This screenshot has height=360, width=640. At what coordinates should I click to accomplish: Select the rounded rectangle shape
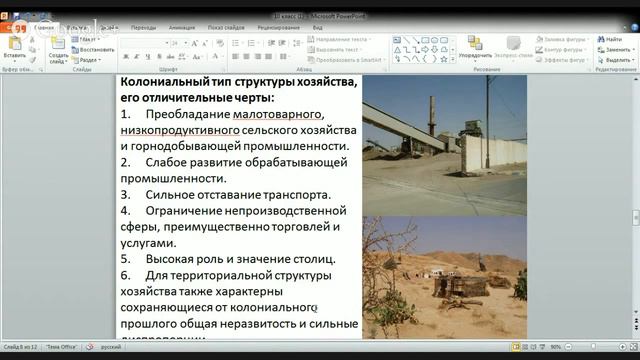(444, 40)
